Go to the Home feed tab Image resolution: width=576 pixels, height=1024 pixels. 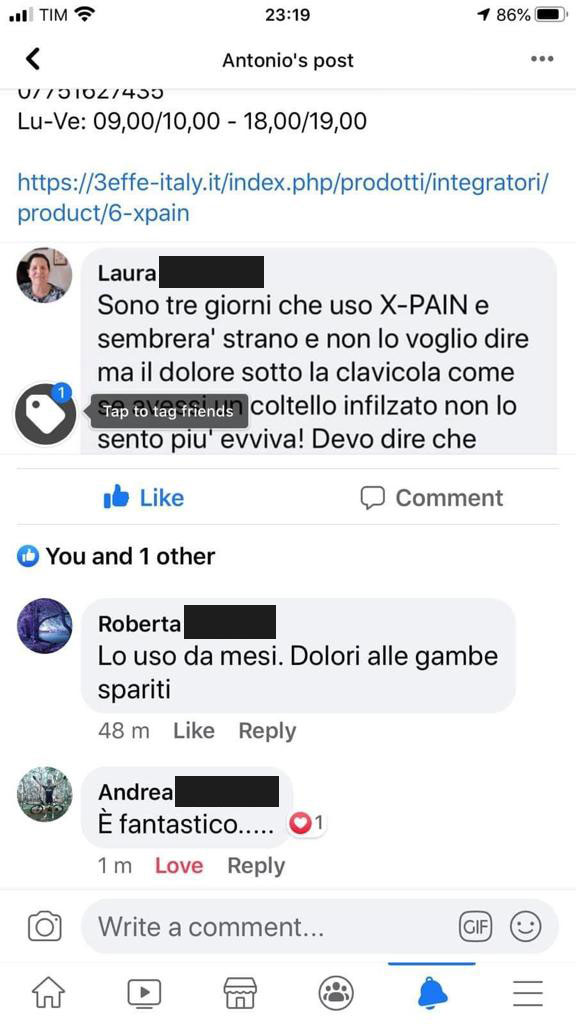49,992
